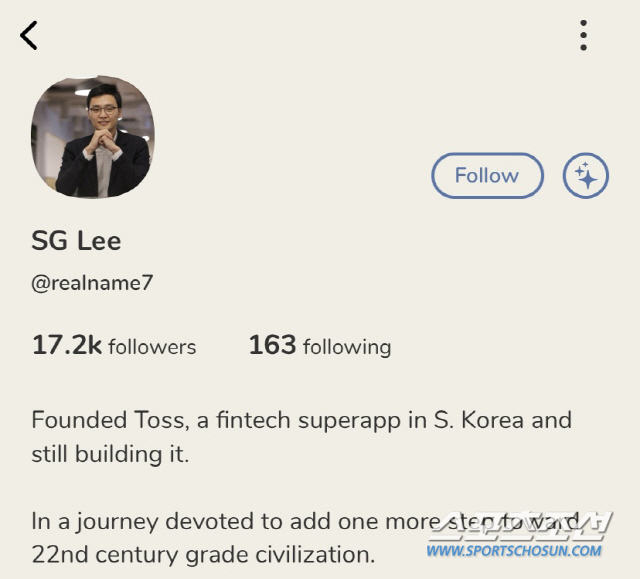Tap the @realname7 username handle
640x579 pixels.
(92, 283)
